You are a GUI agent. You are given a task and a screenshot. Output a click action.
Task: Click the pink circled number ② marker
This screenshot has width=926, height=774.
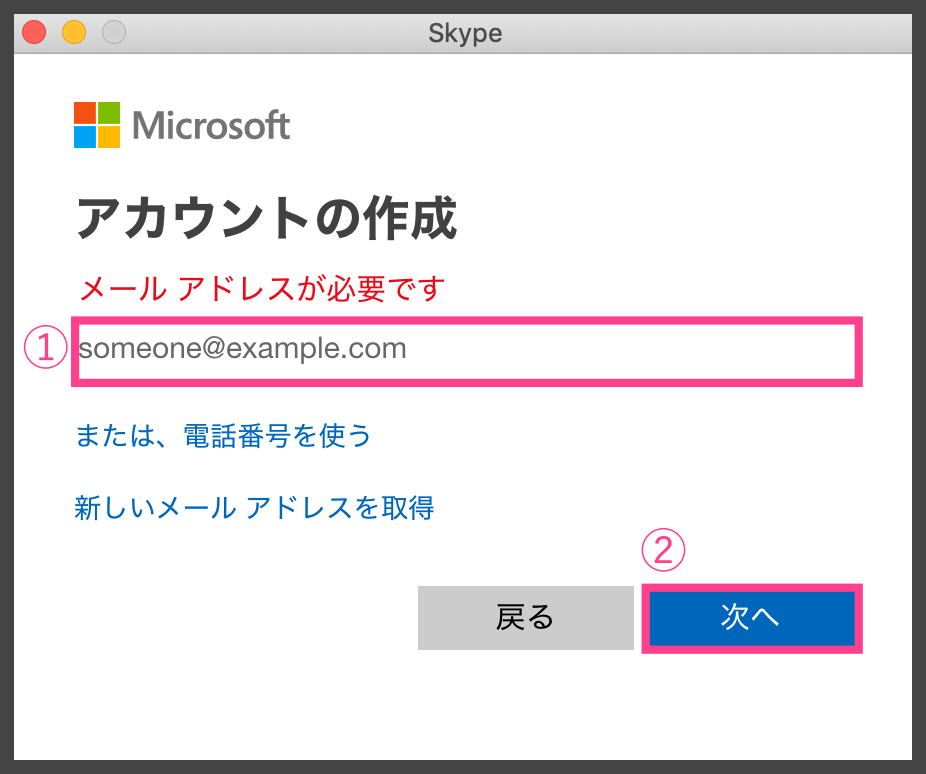click(663, 550)
